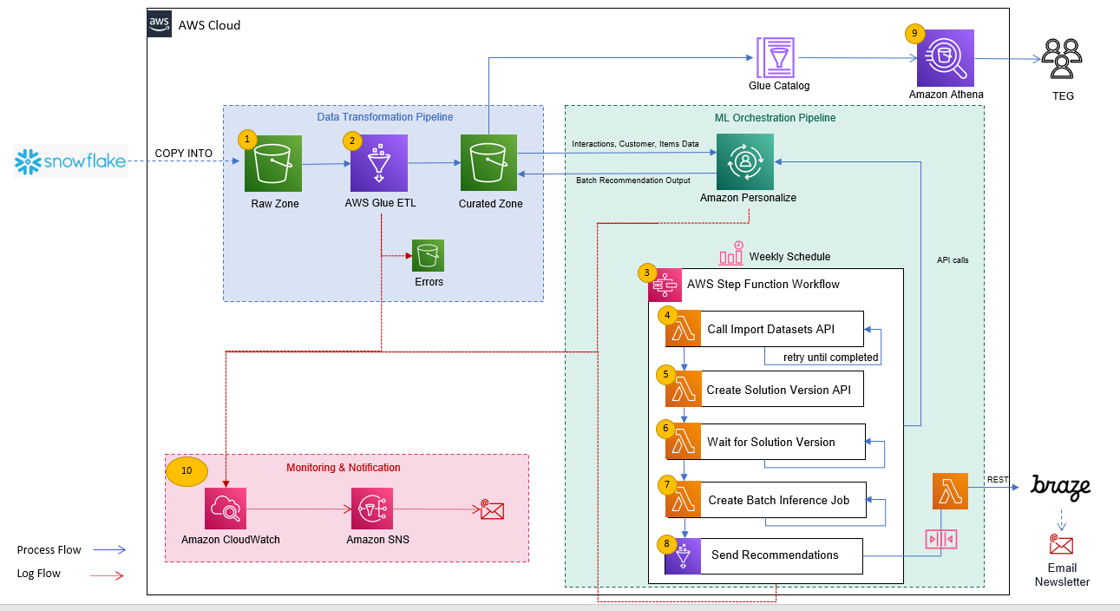Select the Amazon SNS icon
This screenshot has width=1120, height=611.
pyautogui.click(x=372, y=509)
